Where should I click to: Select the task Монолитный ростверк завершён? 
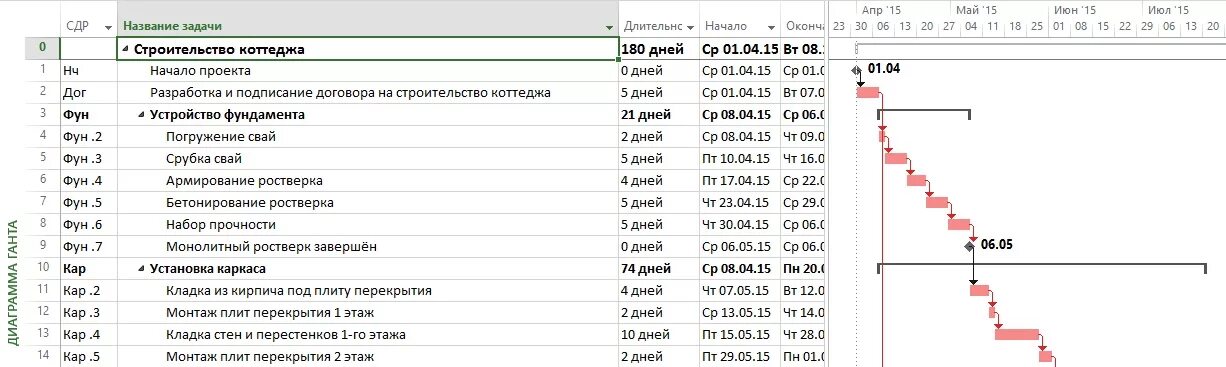[271, 246]
